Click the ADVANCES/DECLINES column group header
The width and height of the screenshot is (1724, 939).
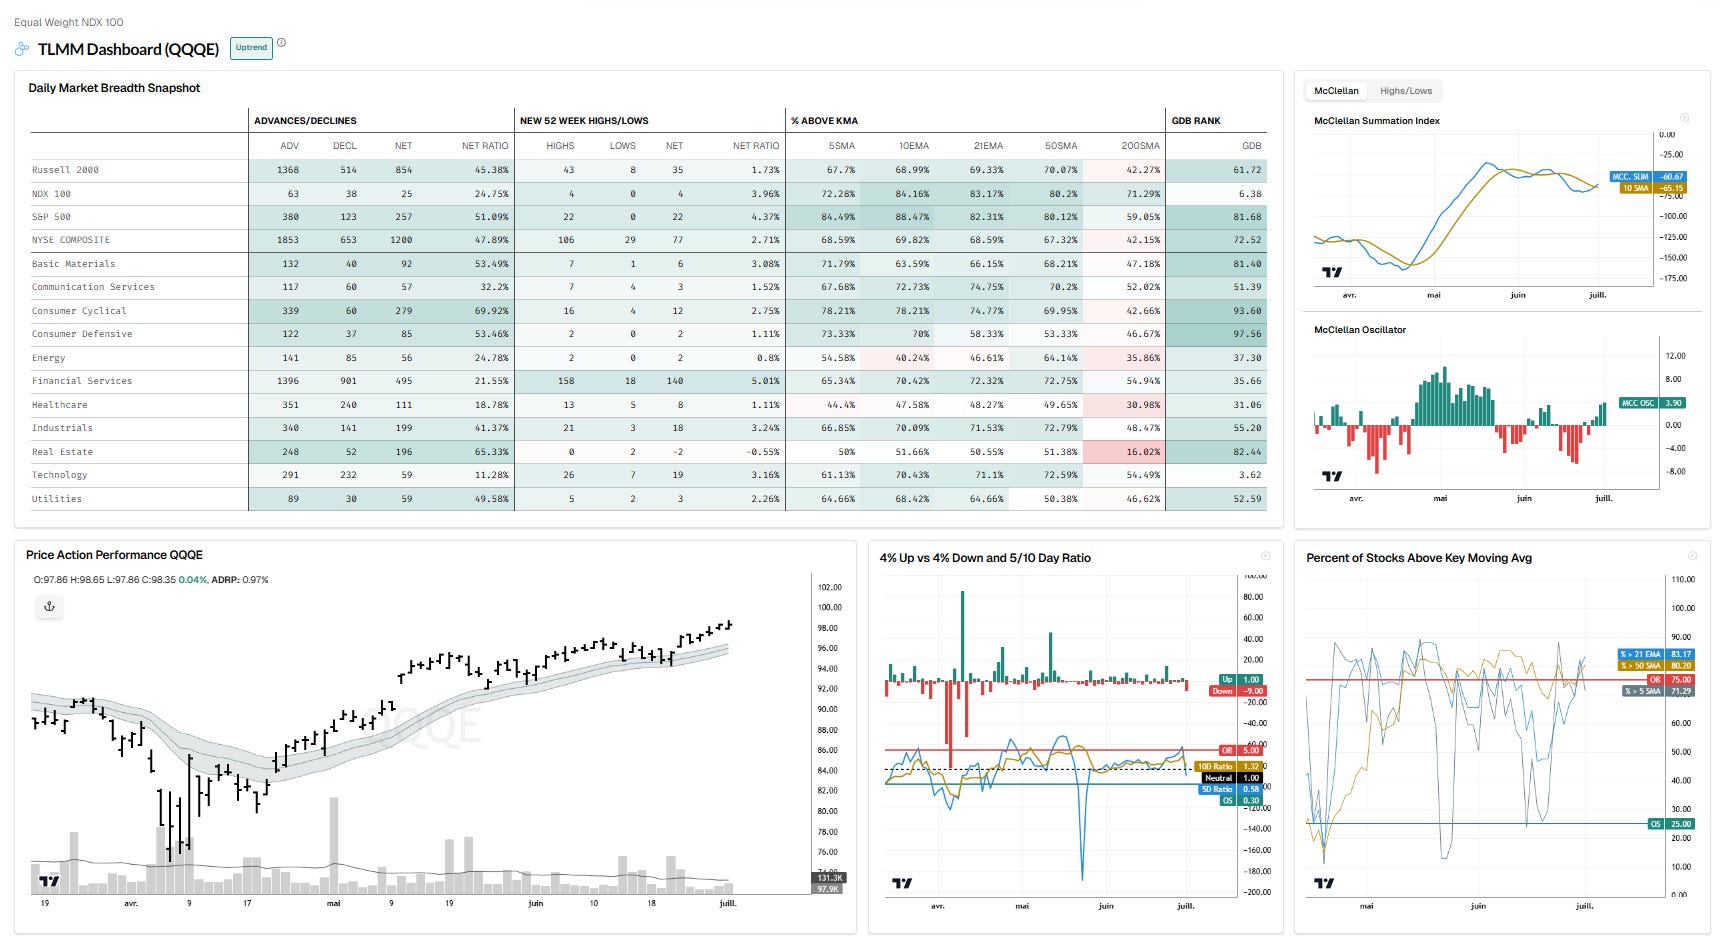tap(305, 121)
